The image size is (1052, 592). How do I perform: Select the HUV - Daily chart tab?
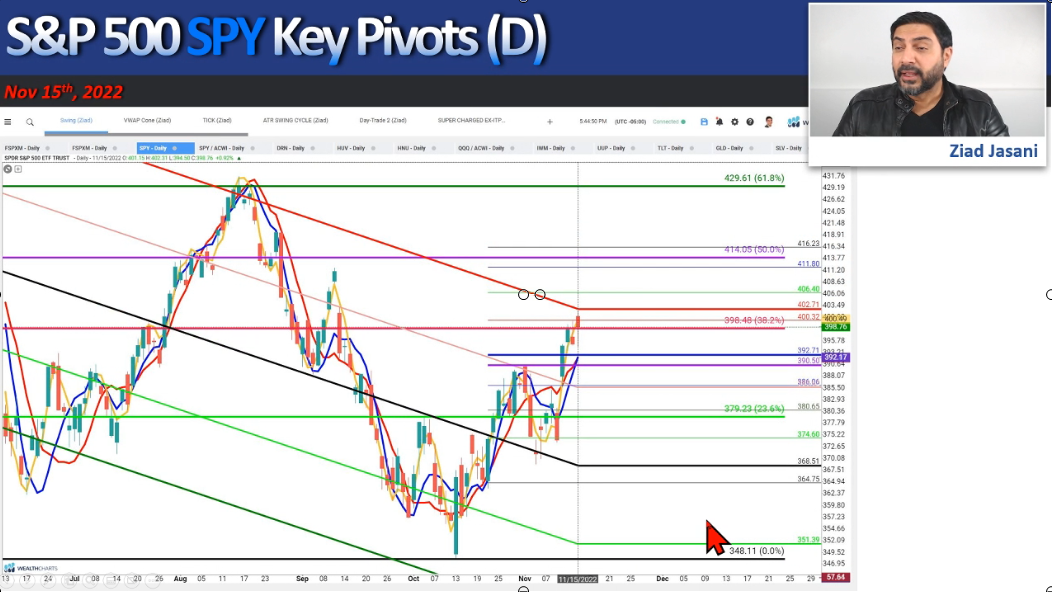tap(351, 148)
